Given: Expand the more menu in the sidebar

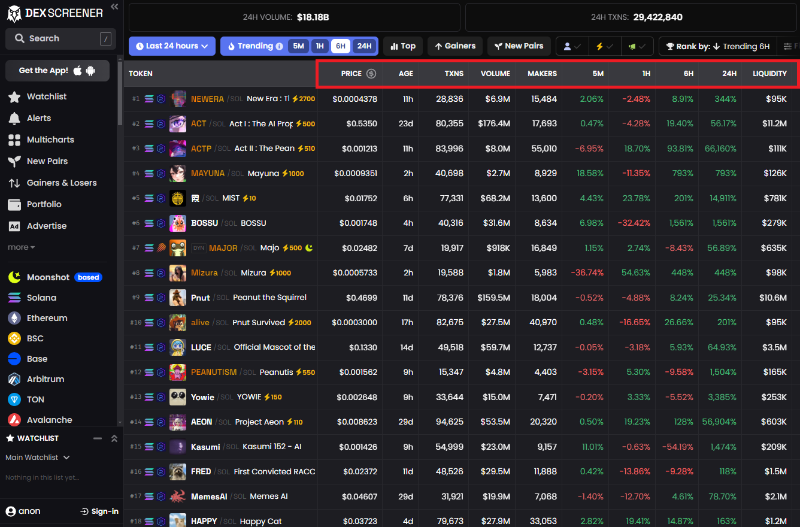Looking at the screenshot, I should pos(21,247).
